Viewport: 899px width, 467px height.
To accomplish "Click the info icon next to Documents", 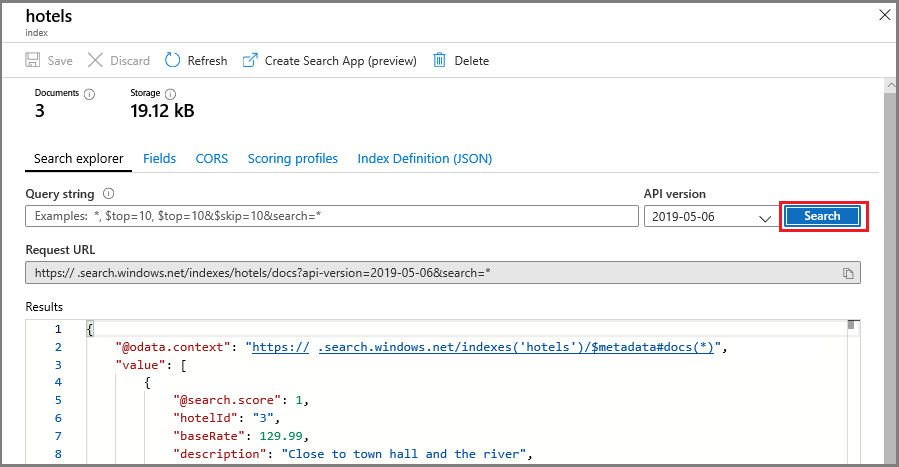I will pos(89,94).
